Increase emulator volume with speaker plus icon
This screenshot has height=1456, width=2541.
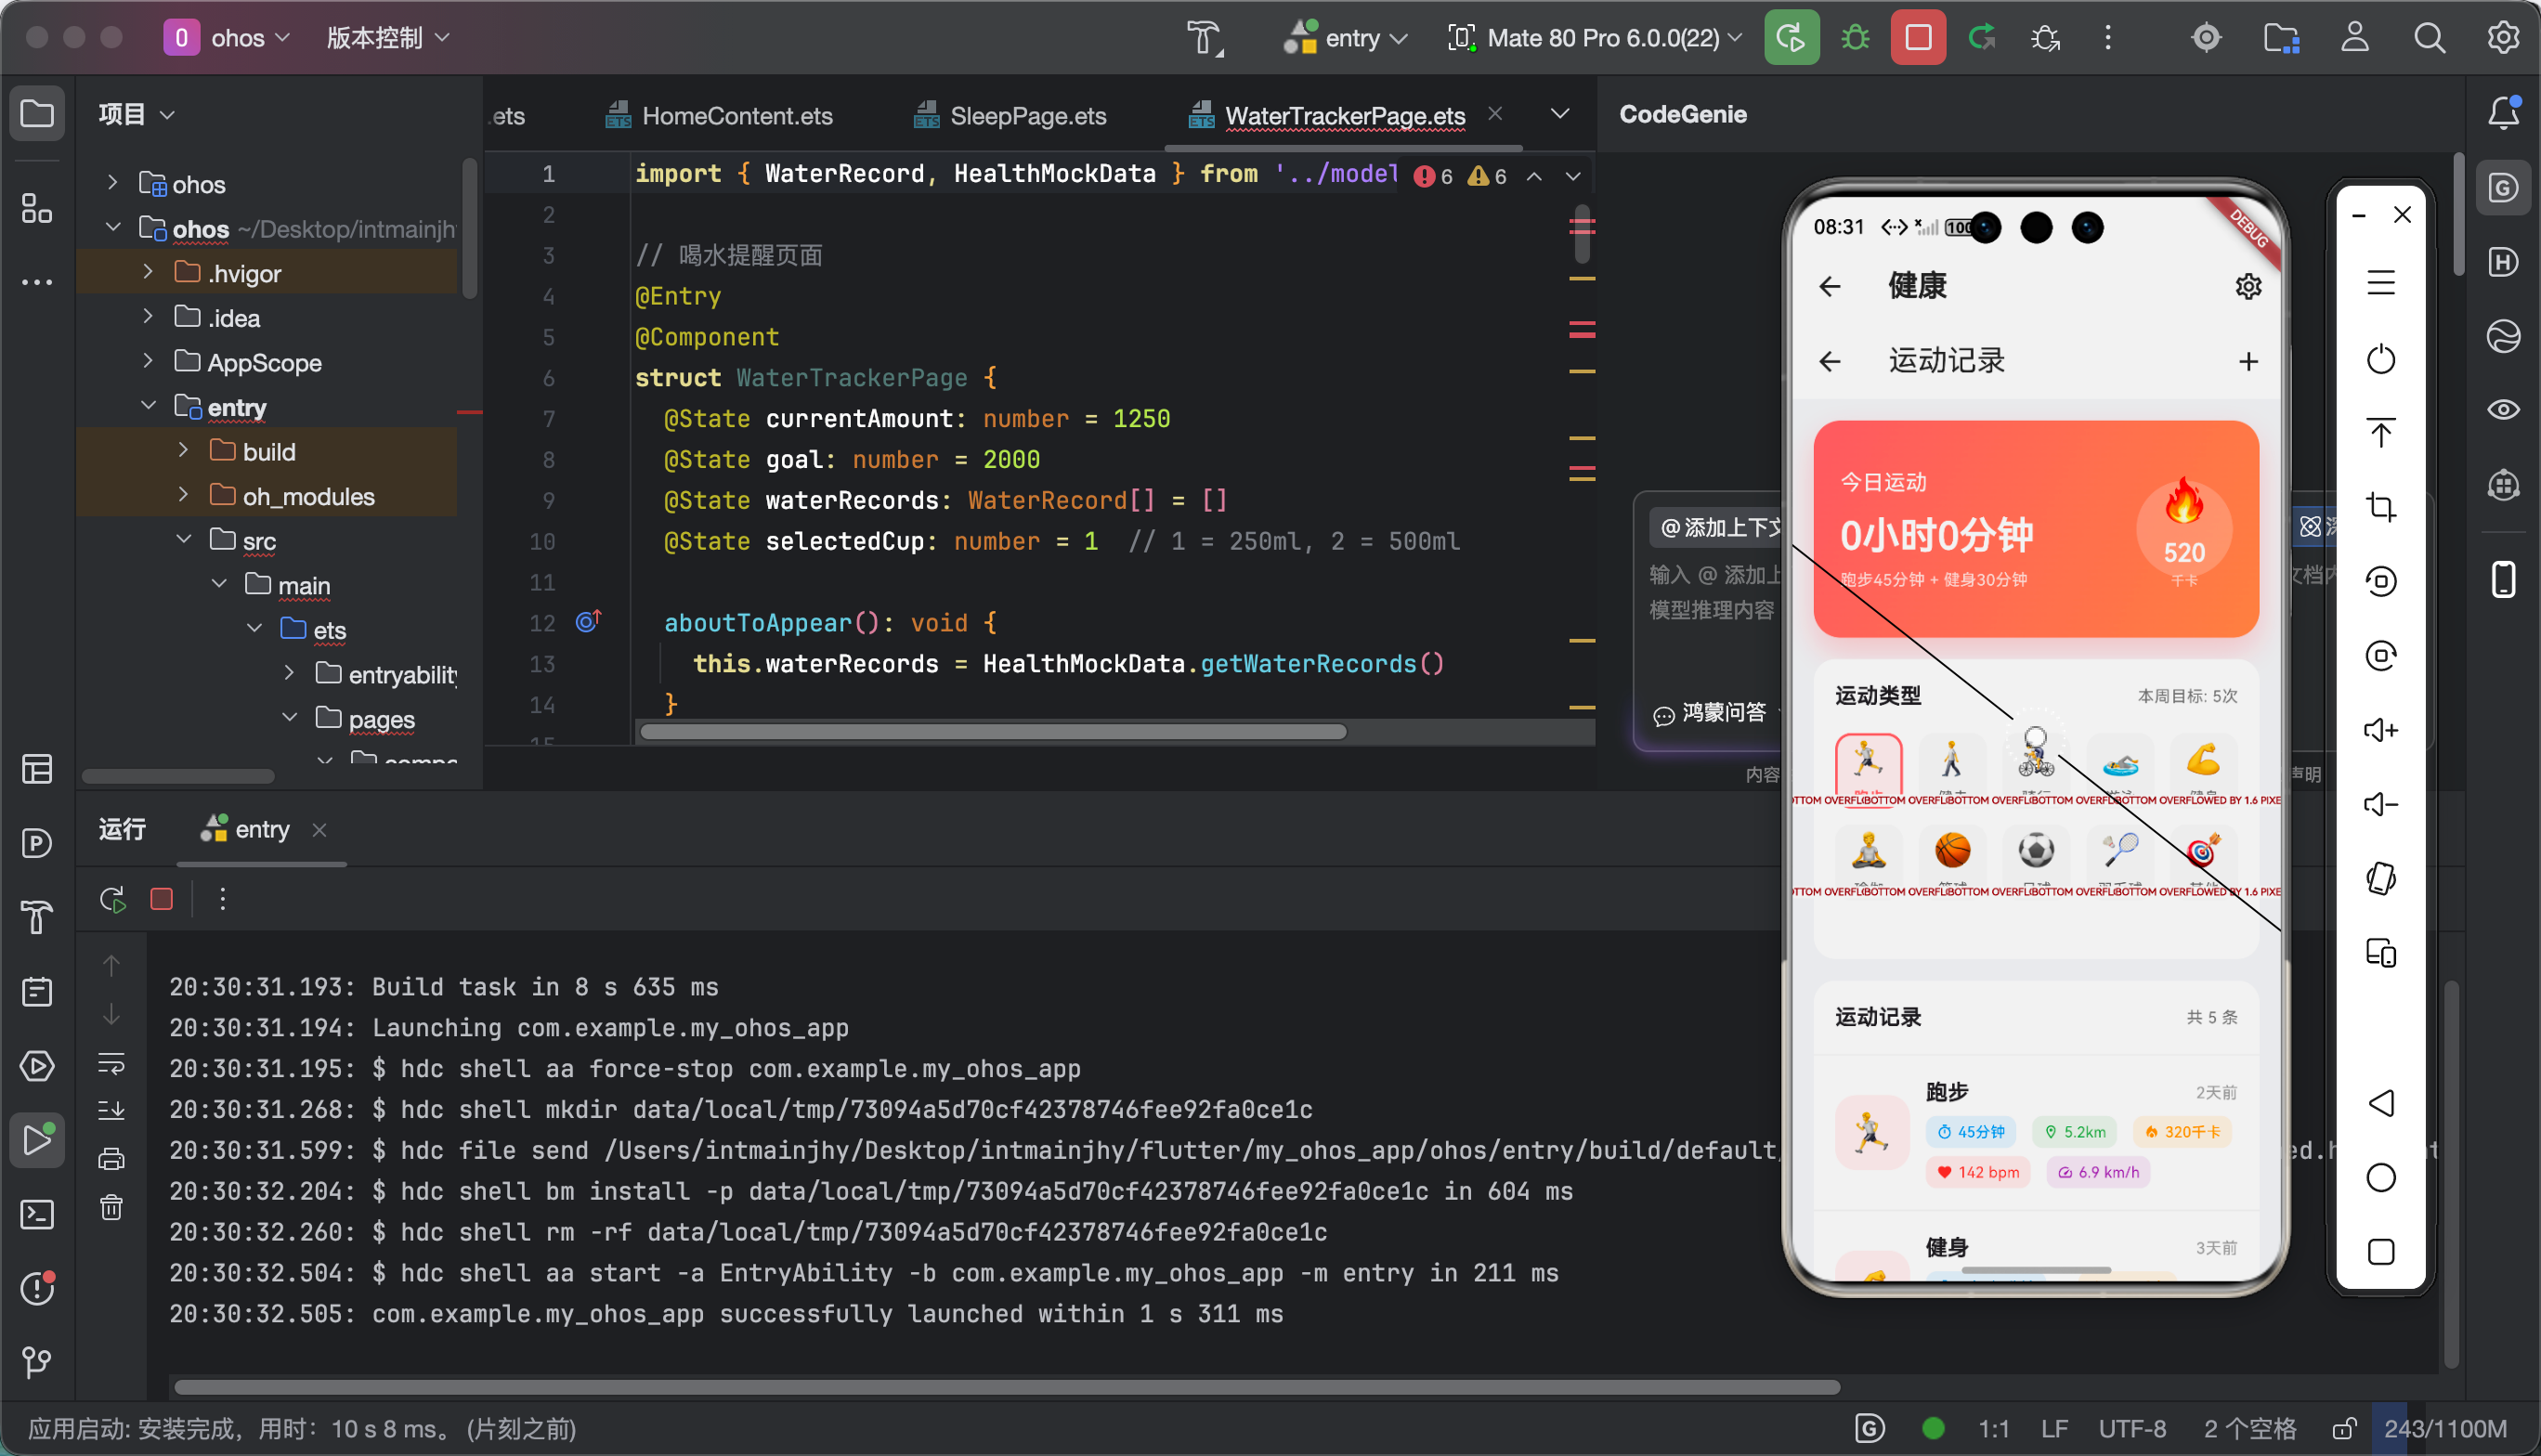pos(2380,730)
